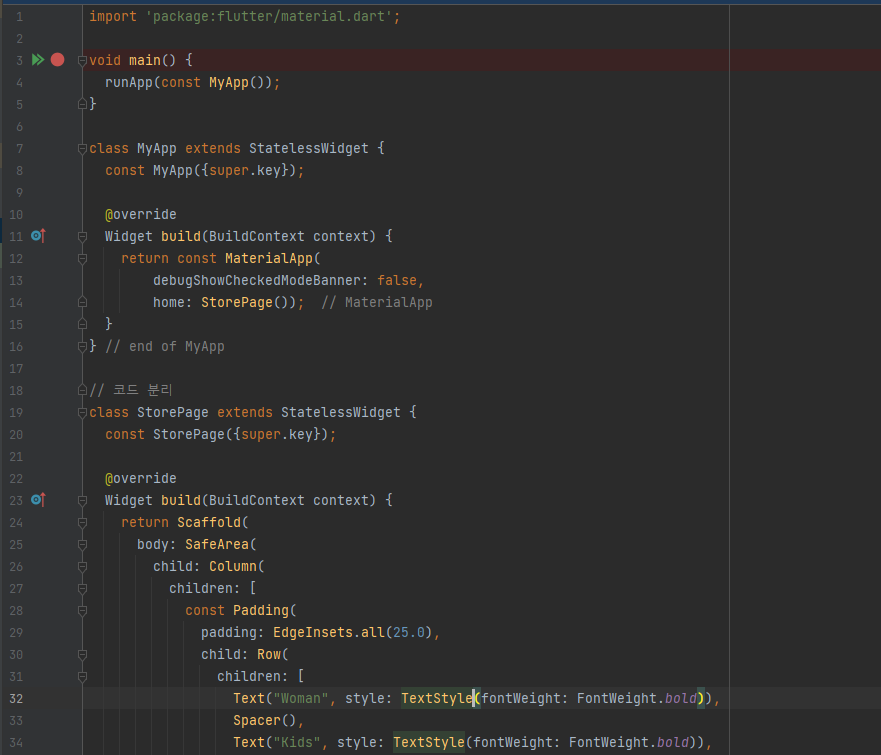Image resolution: width=881 pixels, height=755 pixels.
Task: Click line number 1 in the gutter
Action: (19, 17)
